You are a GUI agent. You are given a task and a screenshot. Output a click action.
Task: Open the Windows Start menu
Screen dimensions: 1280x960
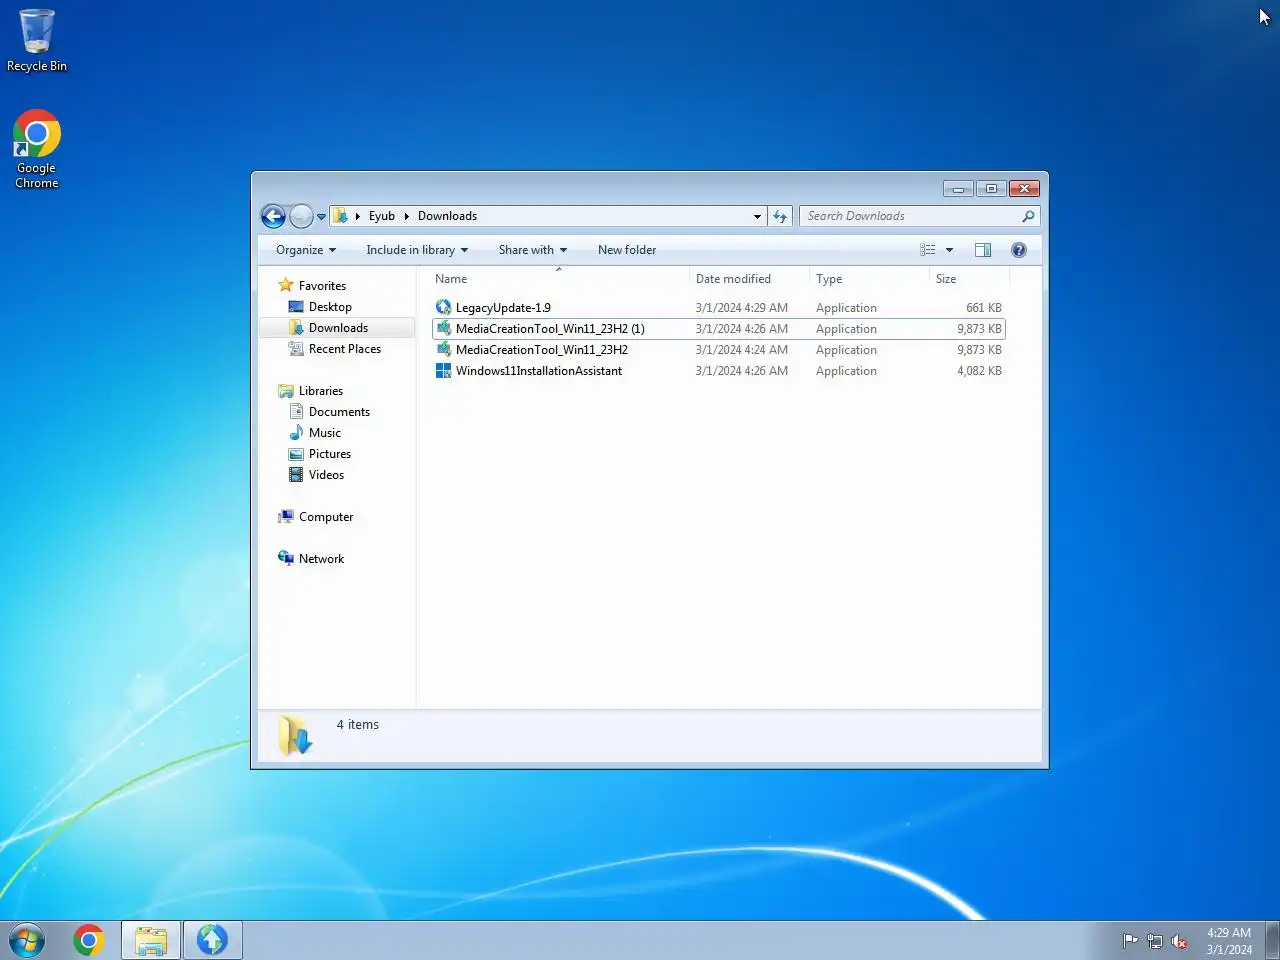tap(27, 940)
